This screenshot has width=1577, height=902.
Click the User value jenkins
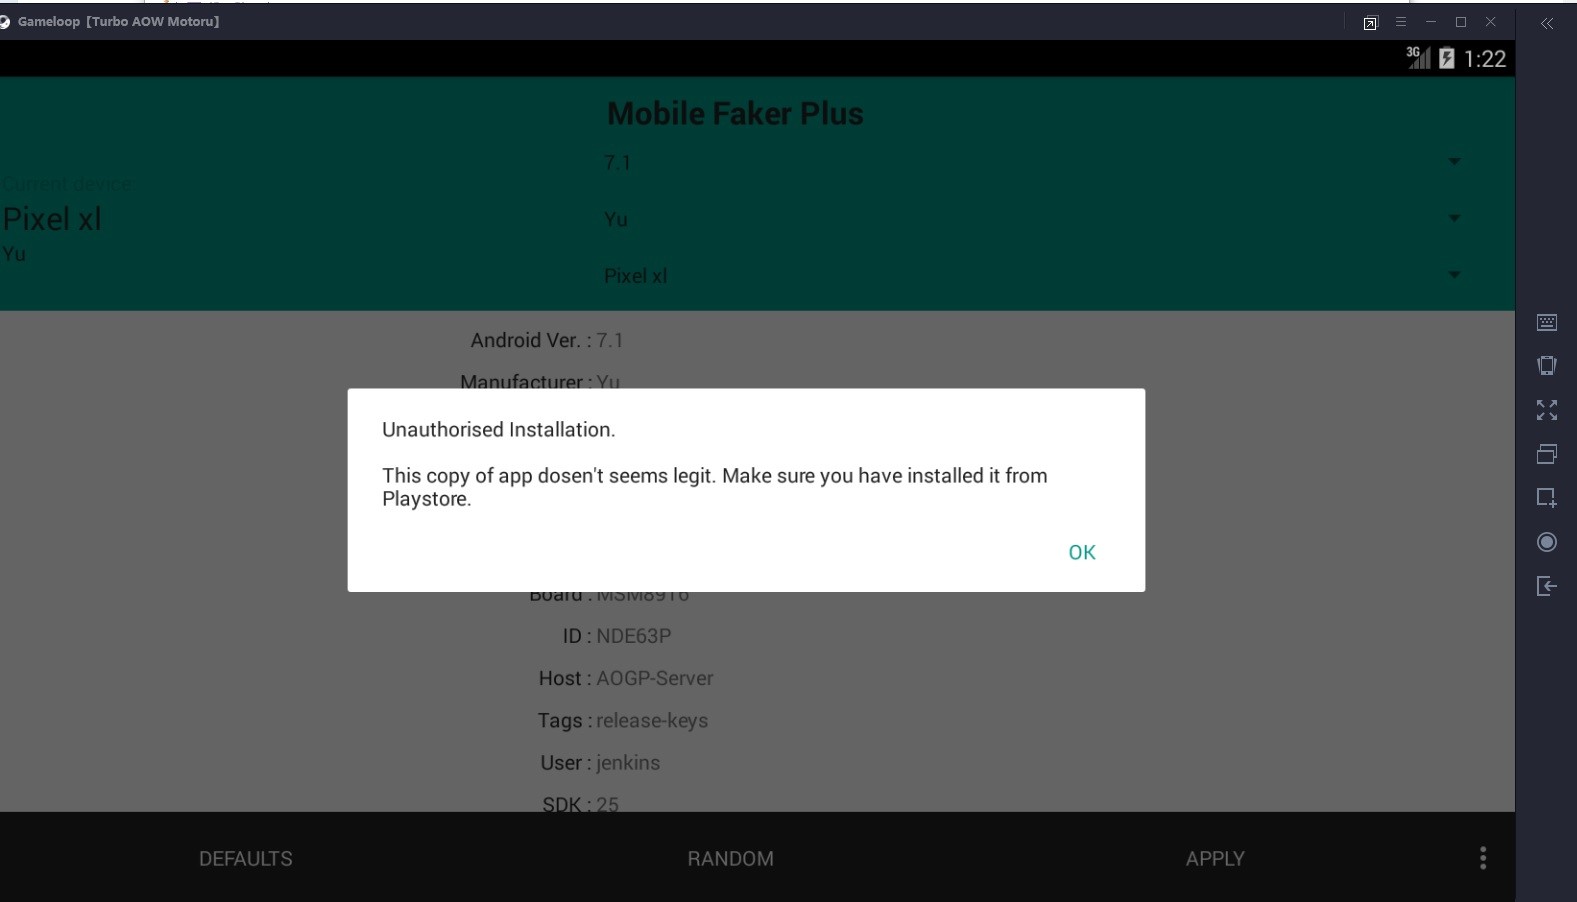point(628,762)
